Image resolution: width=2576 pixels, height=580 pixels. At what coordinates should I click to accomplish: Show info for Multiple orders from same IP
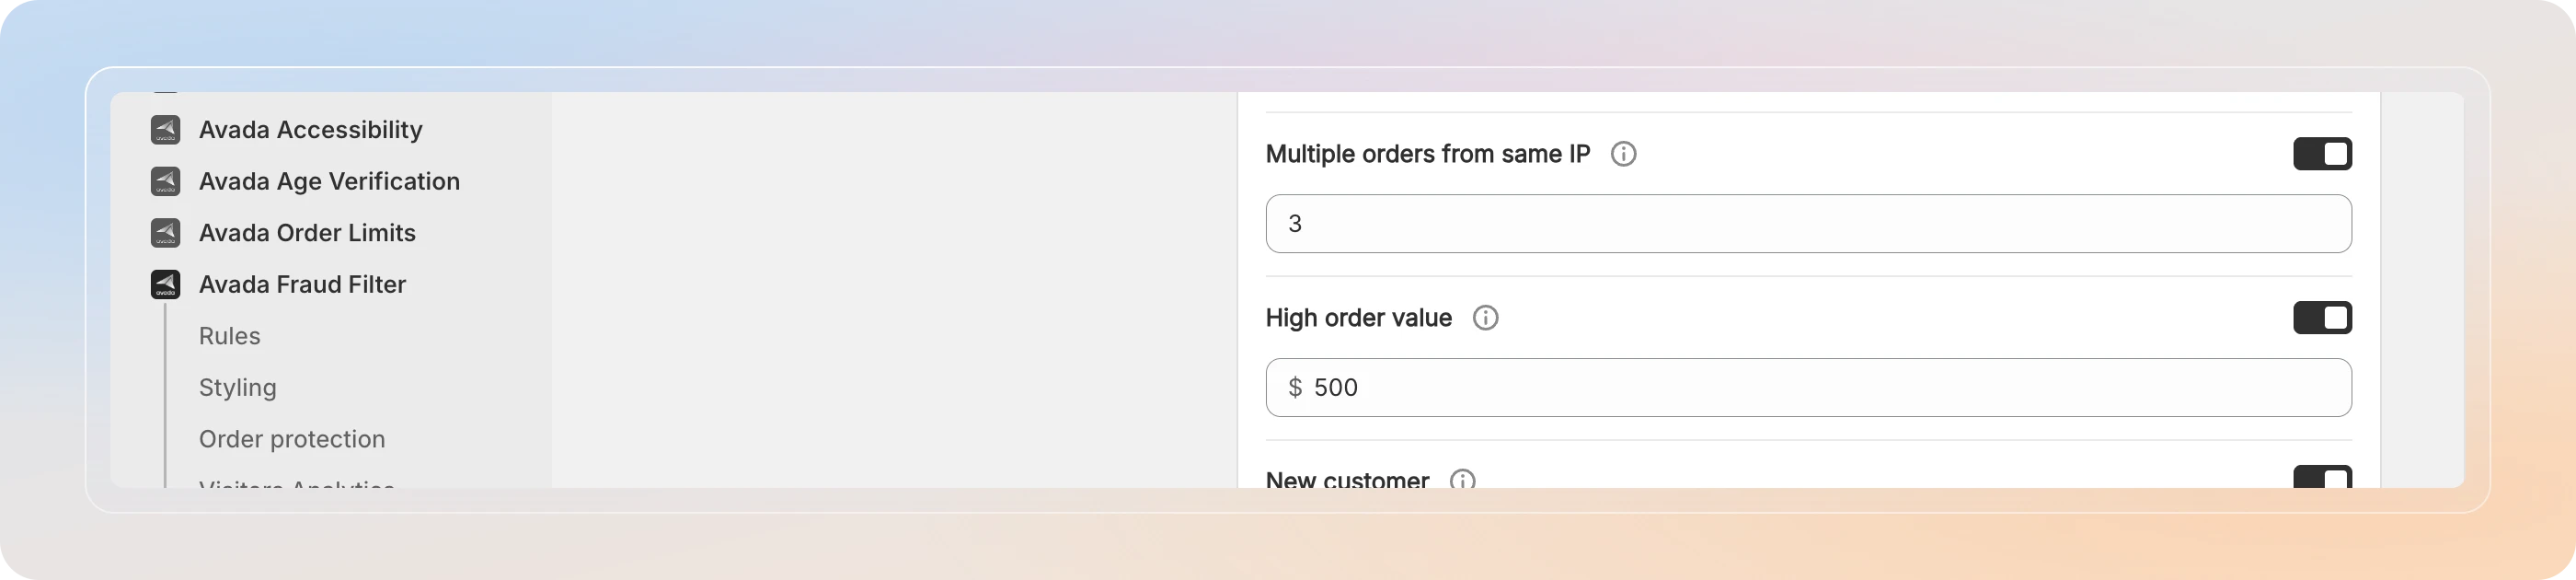click(x=1623, y=154)
